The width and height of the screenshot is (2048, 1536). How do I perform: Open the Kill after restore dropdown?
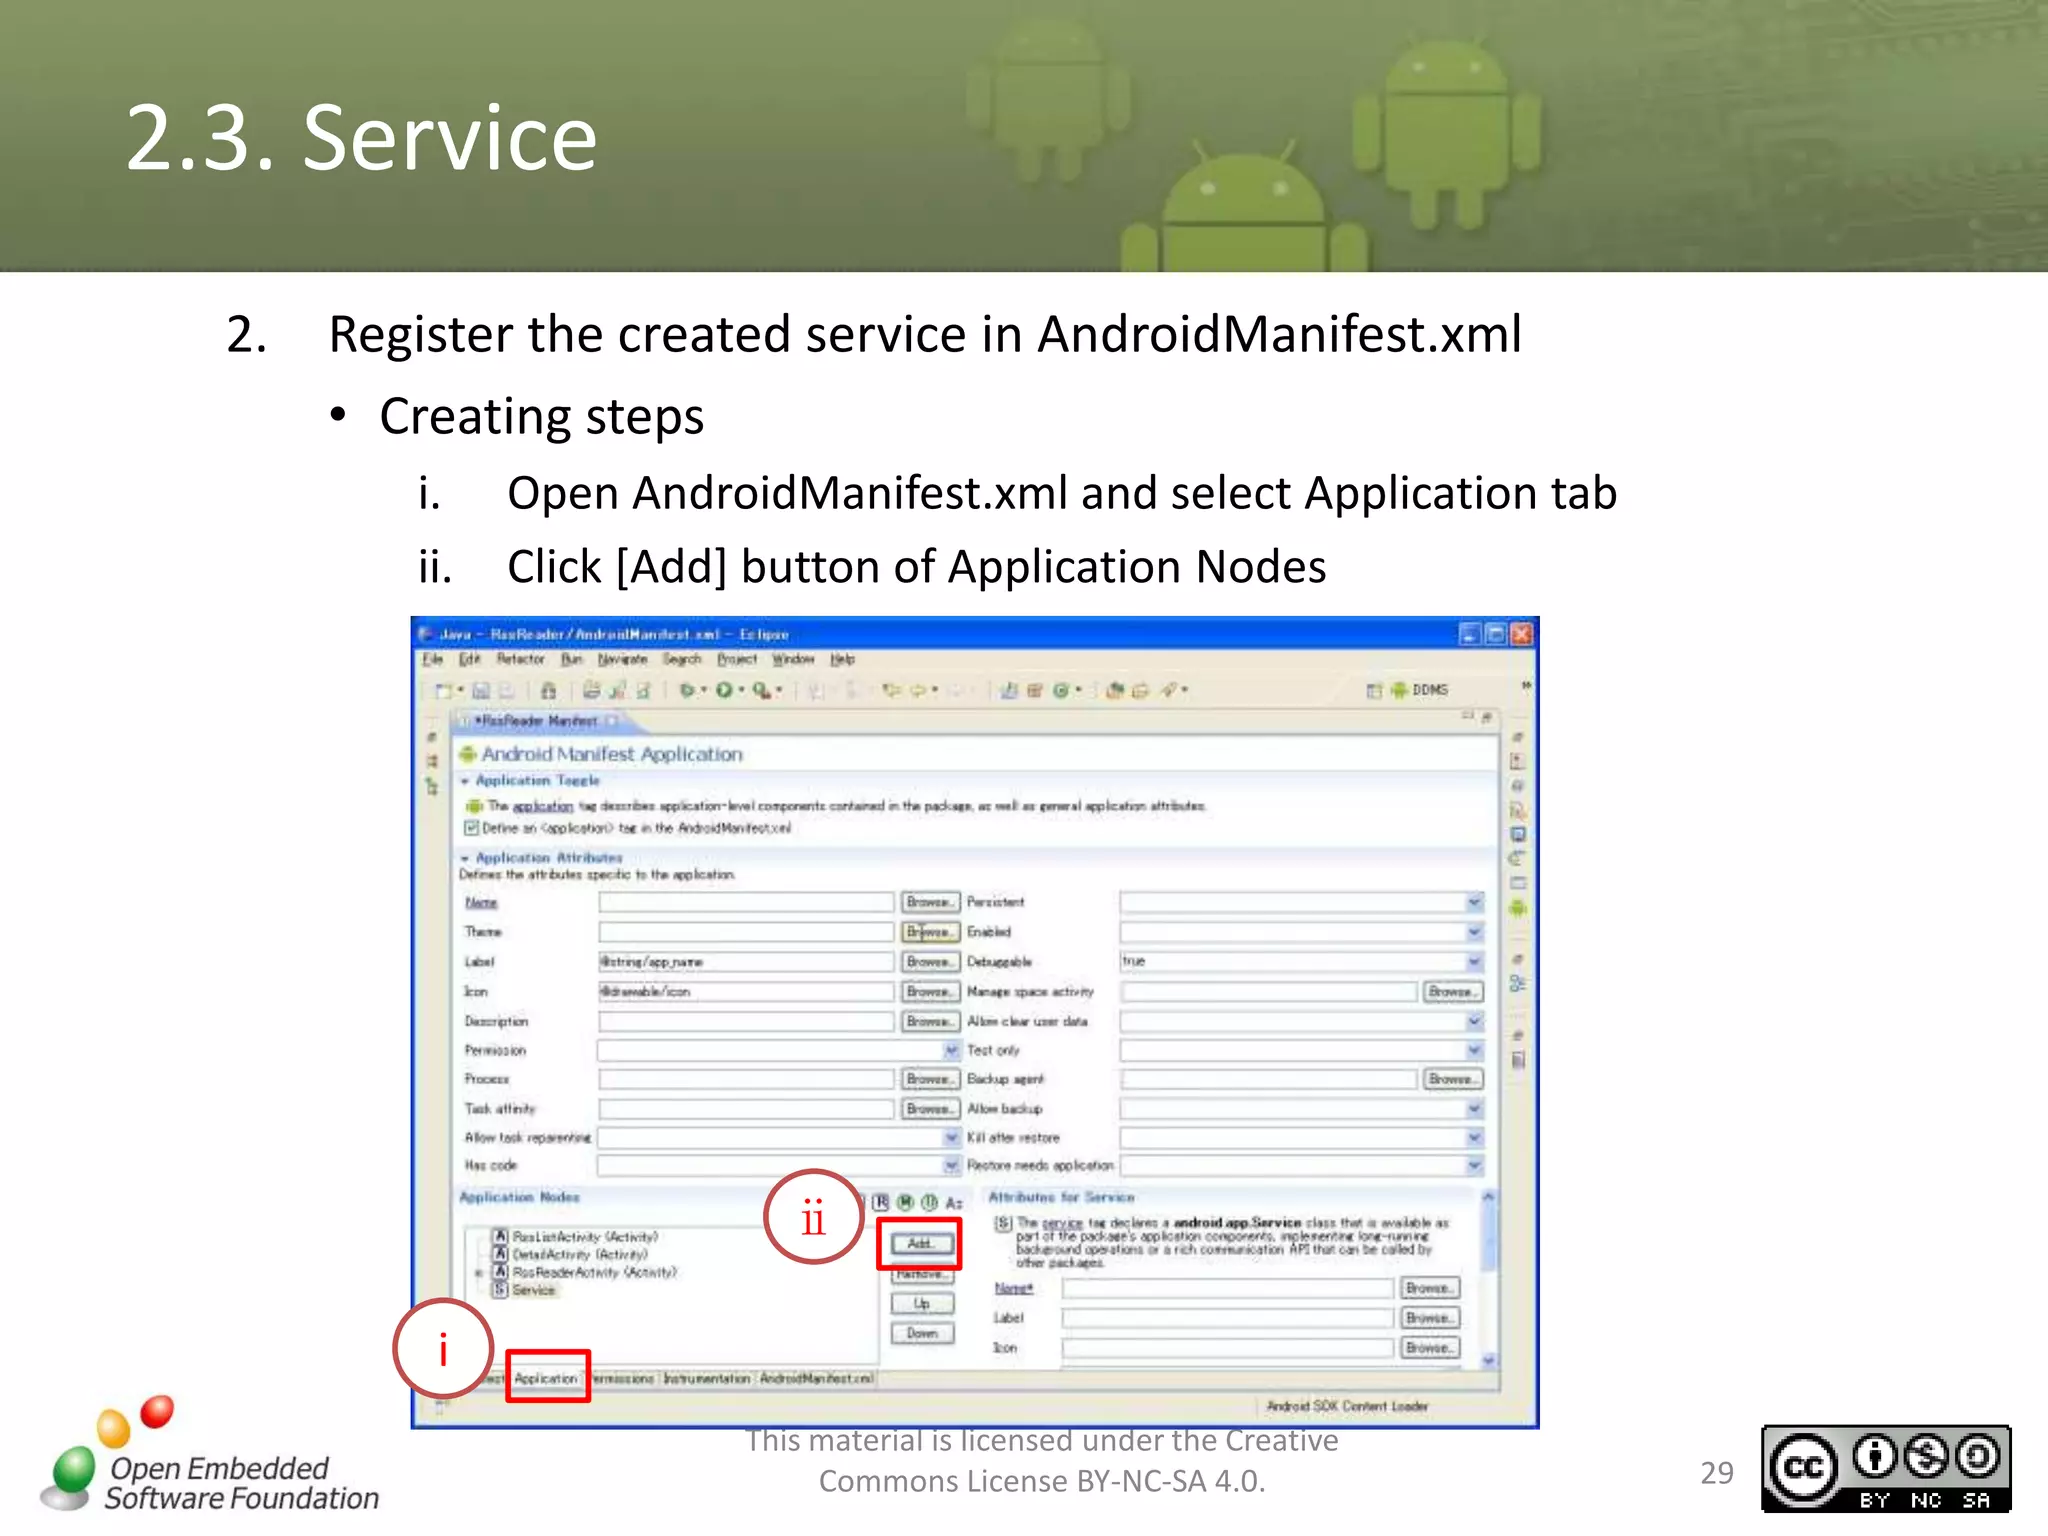pyautogui.click(x=1301, y=1137)
